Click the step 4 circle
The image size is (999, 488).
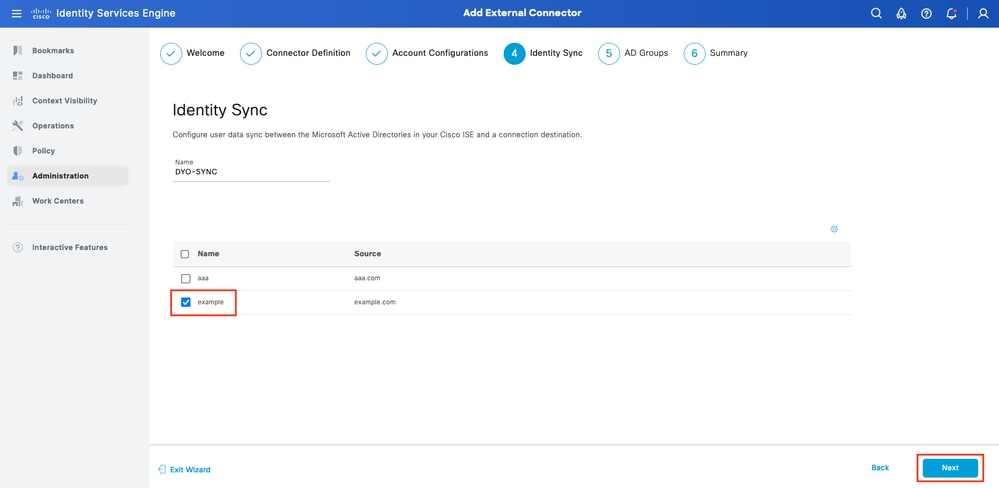pos(514,54)
